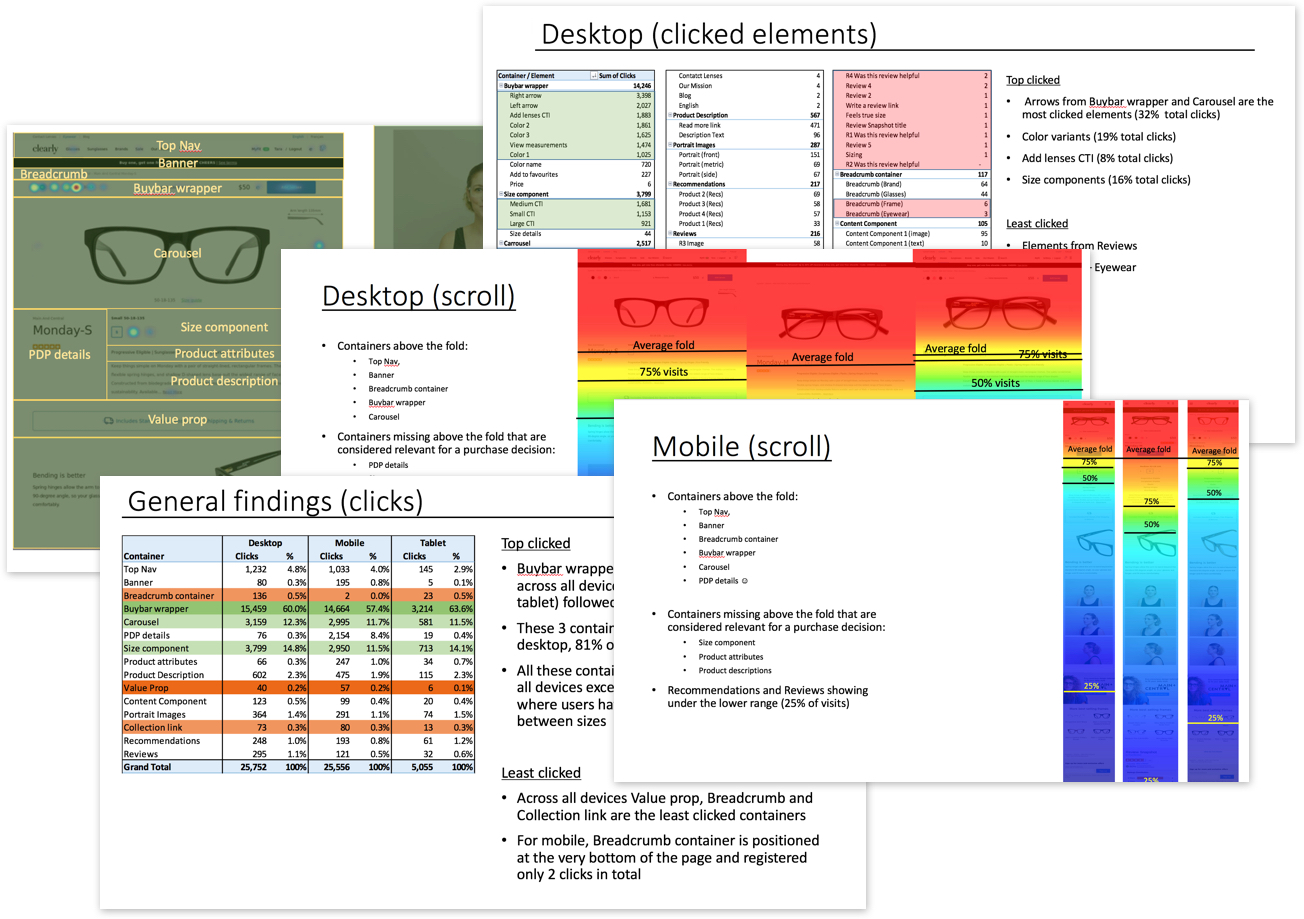The height and width of the screenshot is (919, 1304).
Task: Click the Value Prop row in the clicks table
Action: 298,688
